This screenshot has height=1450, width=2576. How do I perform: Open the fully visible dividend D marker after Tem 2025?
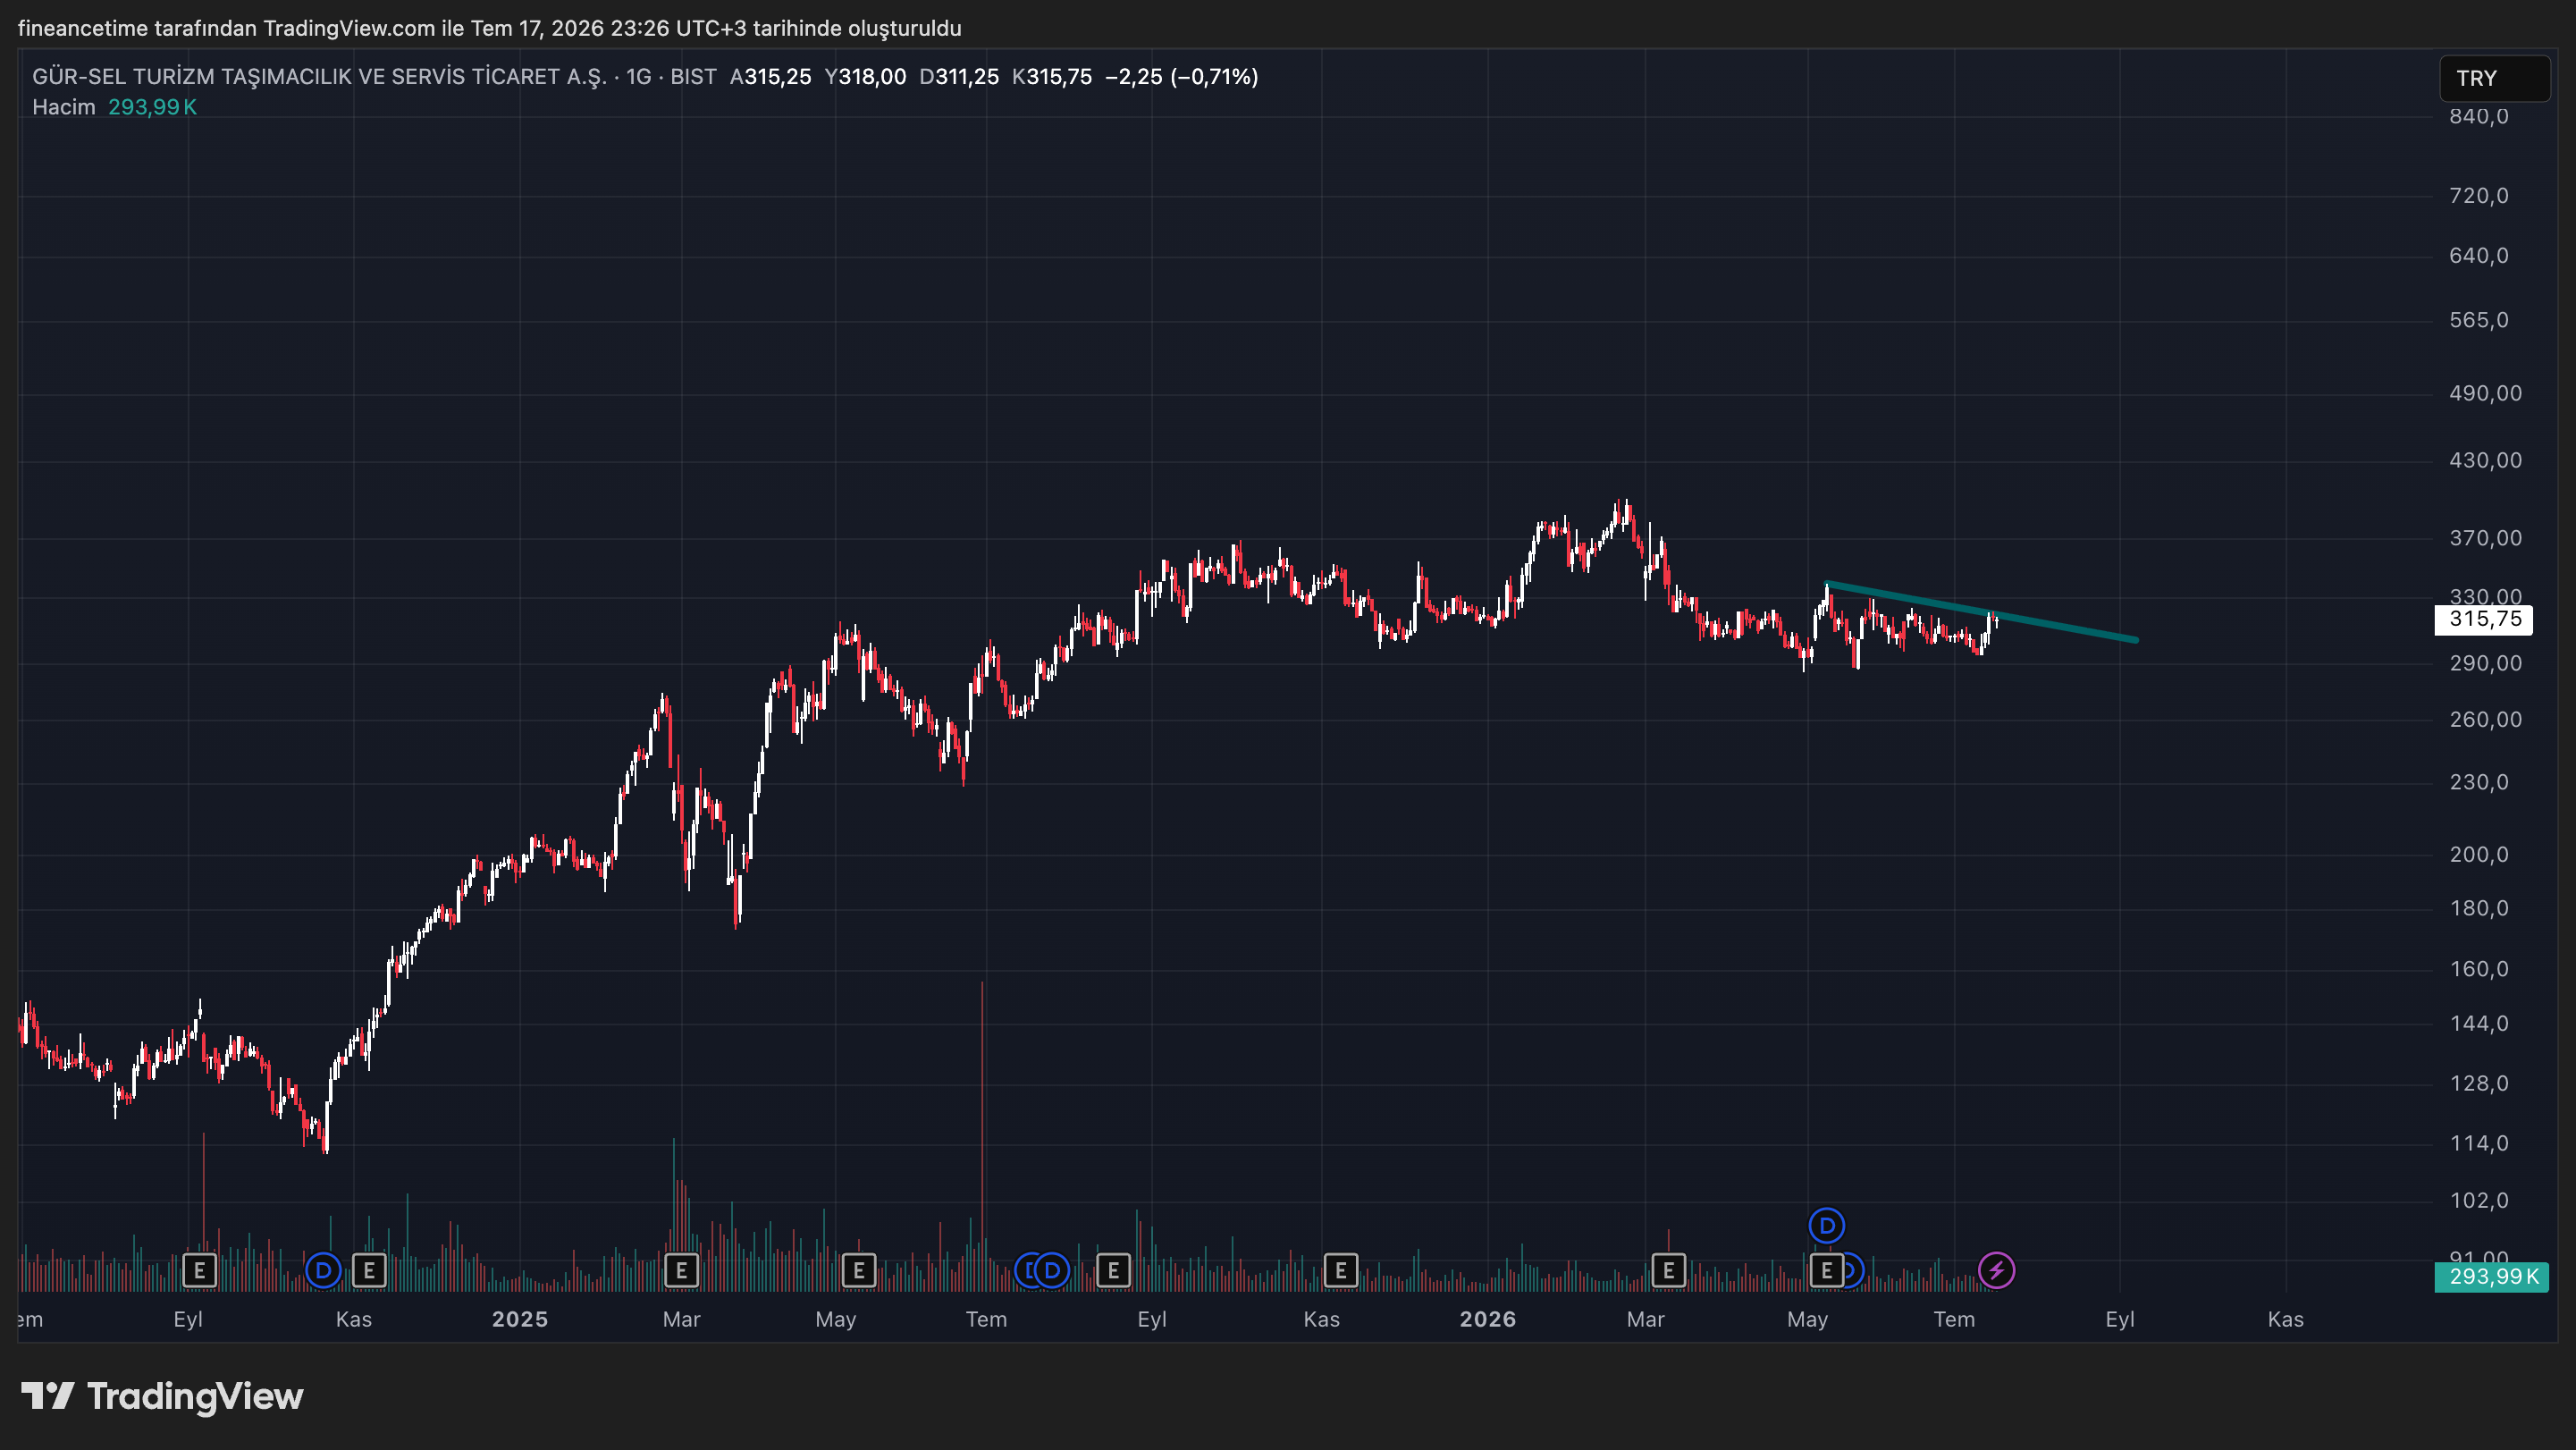click(1051, 1271)
